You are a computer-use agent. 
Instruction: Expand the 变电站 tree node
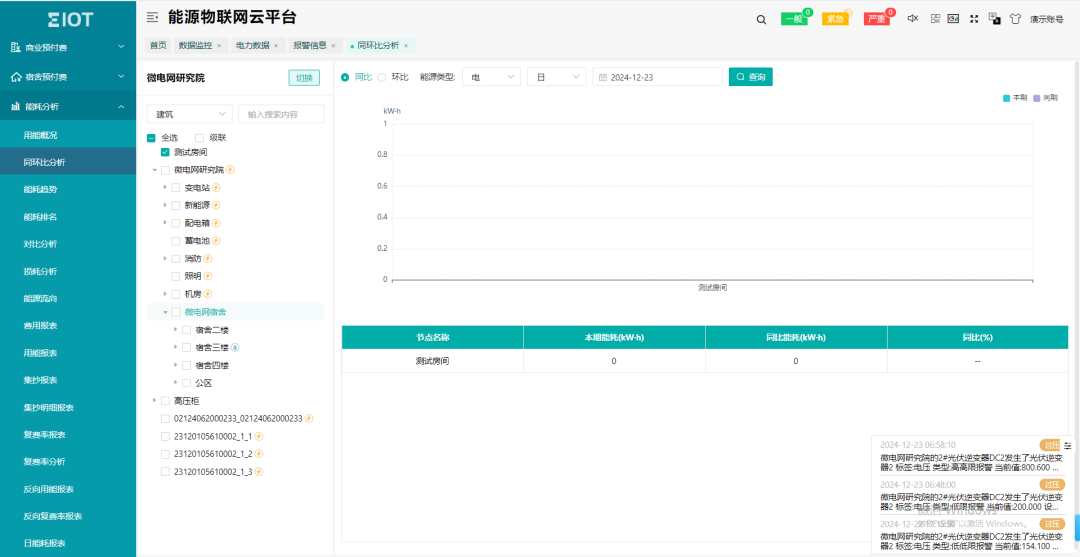[x=165, y=187]
